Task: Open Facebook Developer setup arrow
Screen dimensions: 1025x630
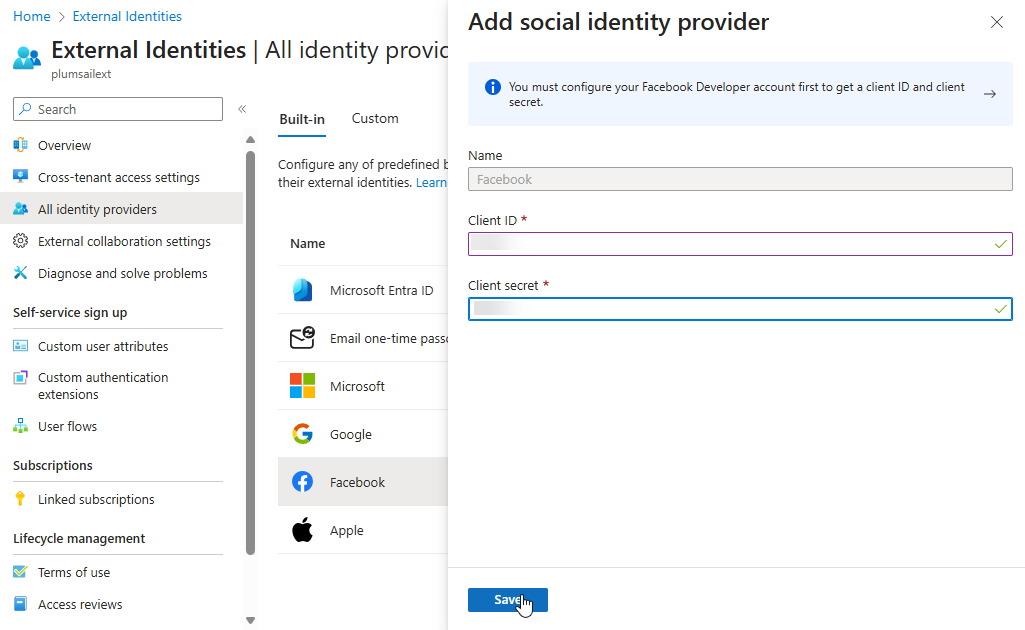Action: click(x=990, y=94)
